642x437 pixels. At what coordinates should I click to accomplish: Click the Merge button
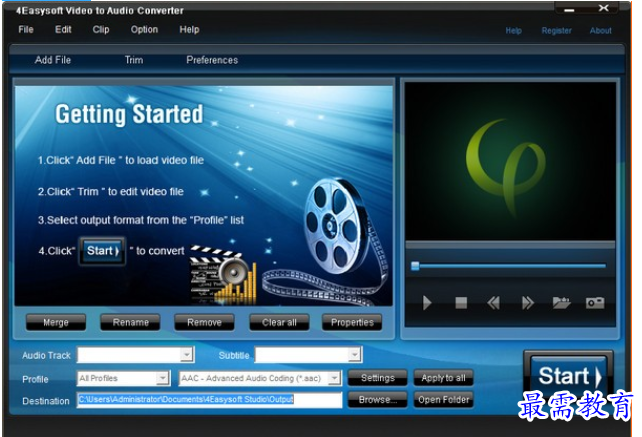pos(56,322)
